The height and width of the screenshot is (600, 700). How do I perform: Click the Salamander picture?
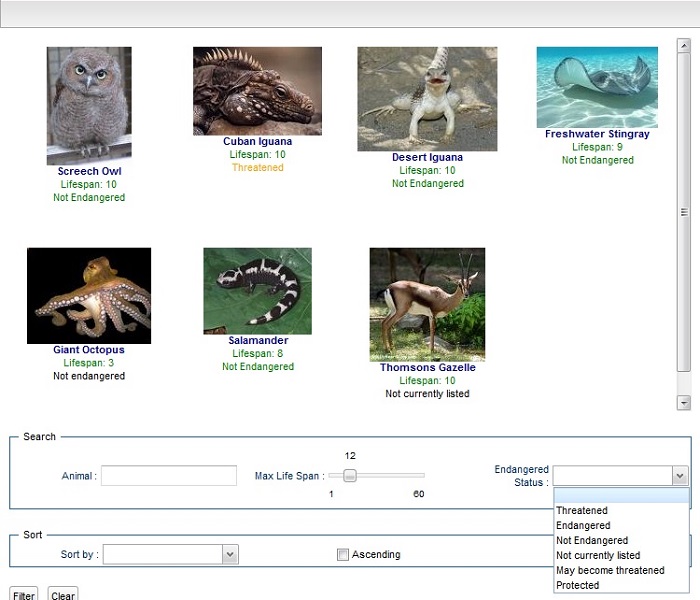(x=257, y=291)
